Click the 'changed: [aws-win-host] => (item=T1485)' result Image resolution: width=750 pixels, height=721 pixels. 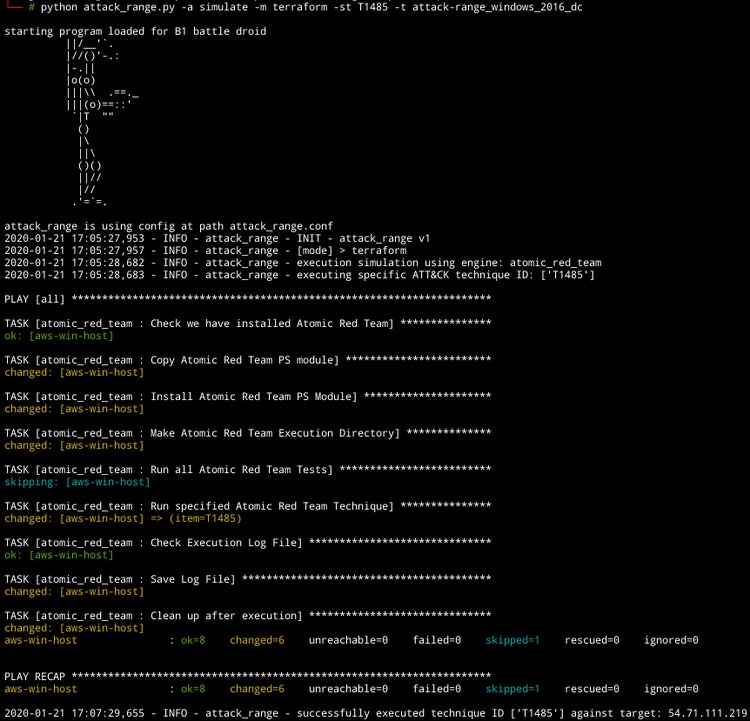(x=123, y=518)
